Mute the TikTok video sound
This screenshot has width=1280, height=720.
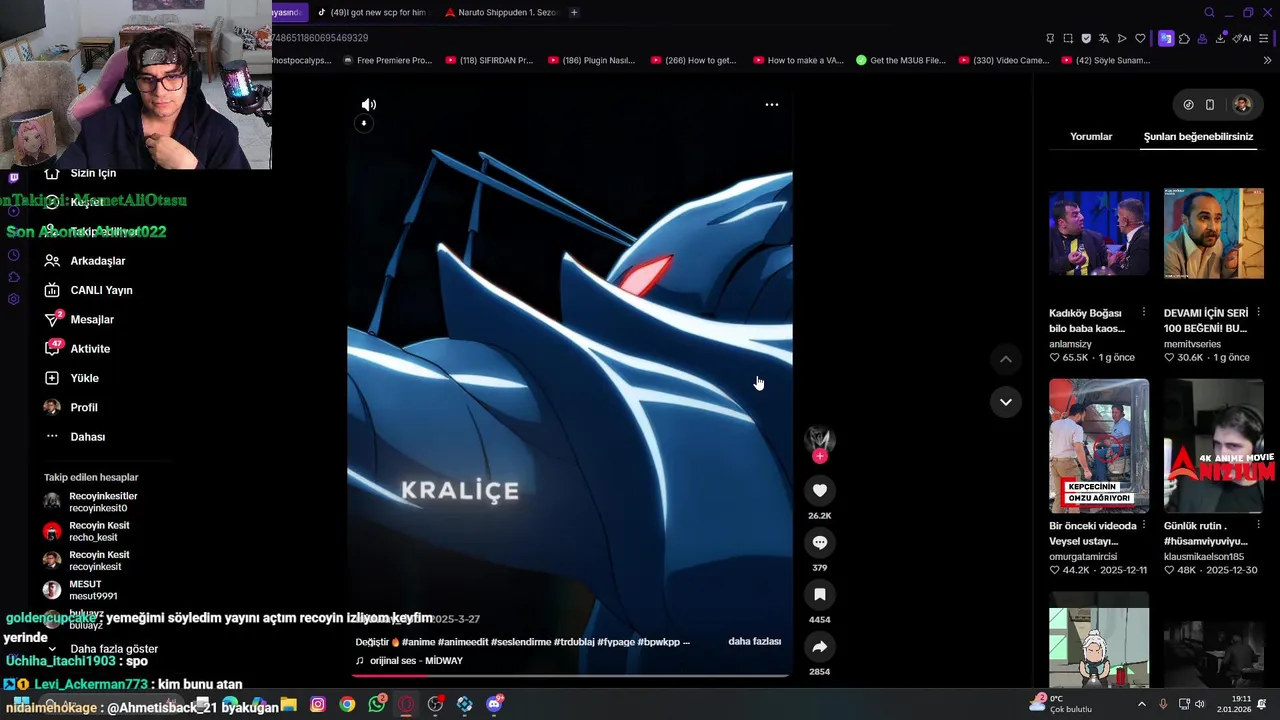pyautogui.click(x=369, y=105)
